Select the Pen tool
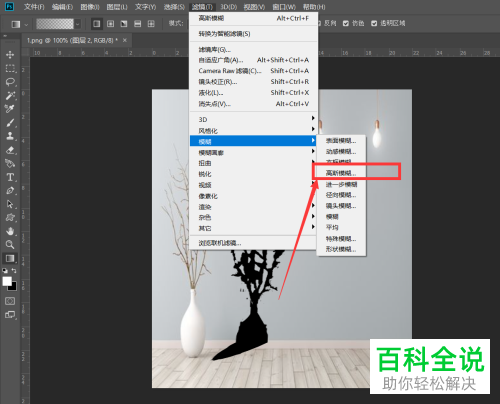This screenshot has height=404, width=500. (x=10, y=190)
